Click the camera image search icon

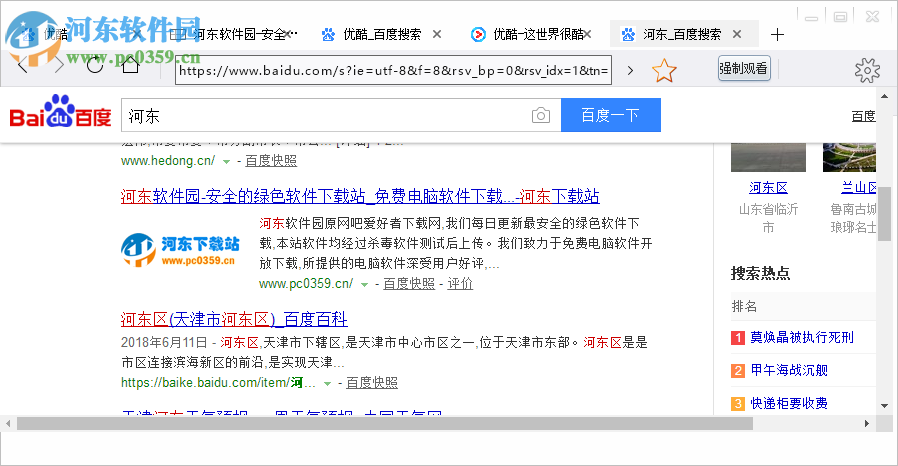click(x=541, y=116)
